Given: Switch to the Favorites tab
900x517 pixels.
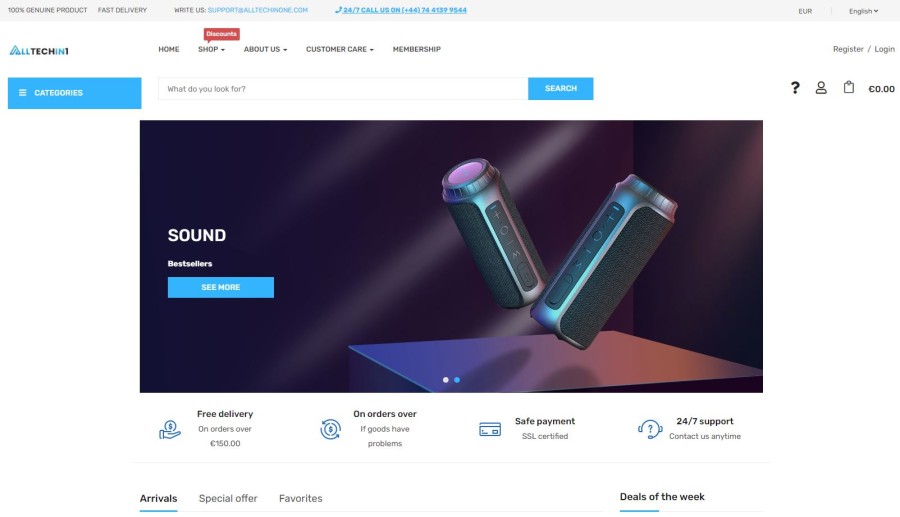Looking at the screenshot, I should [x=301, y=498].
